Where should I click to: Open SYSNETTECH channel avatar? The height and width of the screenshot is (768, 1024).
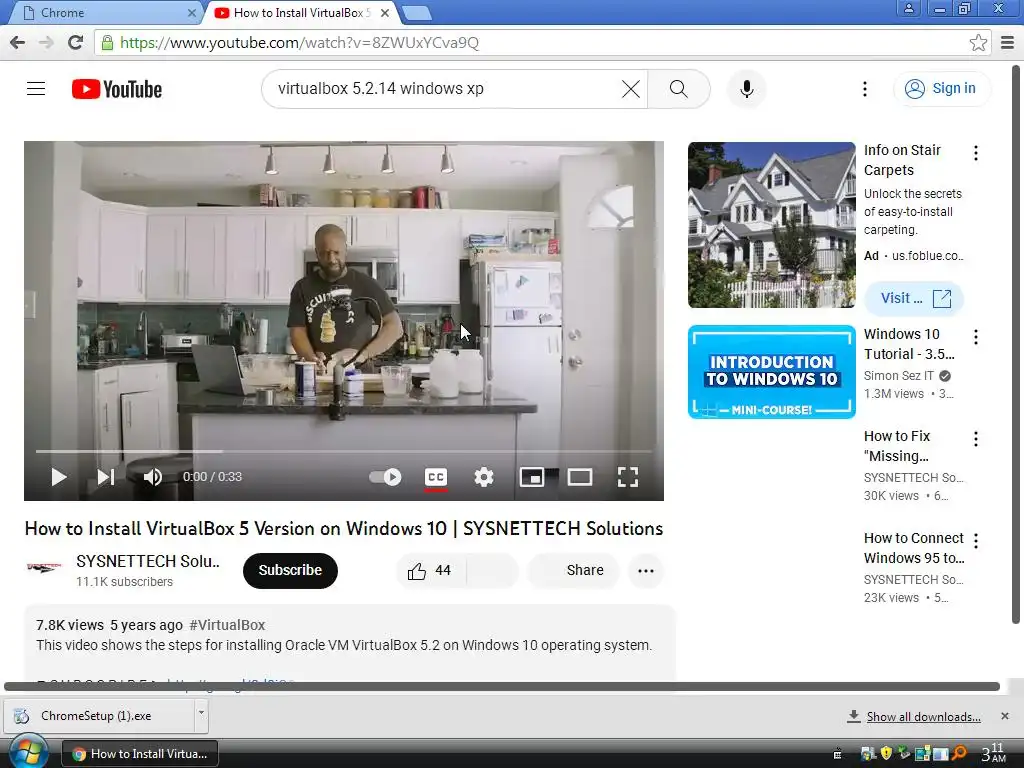pos(44,568)
